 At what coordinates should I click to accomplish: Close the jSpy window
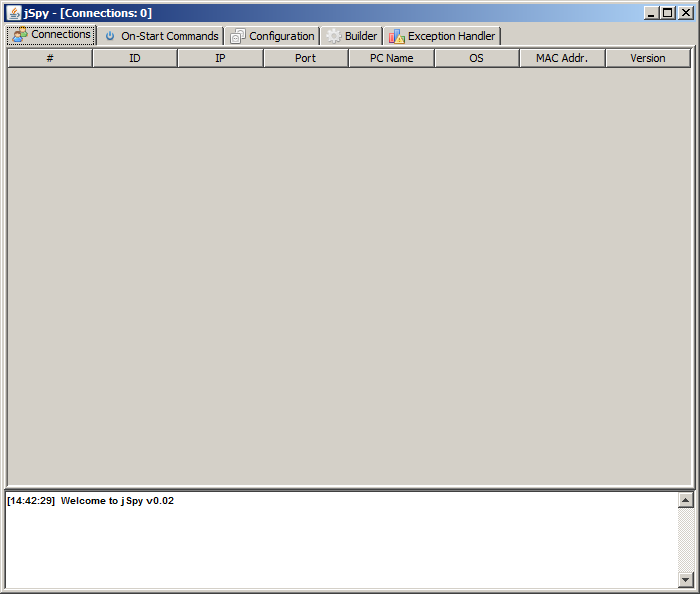click(x=685, y=13)
